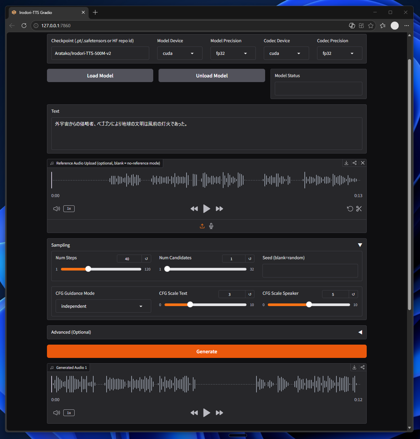Click the Irodori-TTS Gradio browser tab
This screenshot has height=439, width=420.
[48, 12]
